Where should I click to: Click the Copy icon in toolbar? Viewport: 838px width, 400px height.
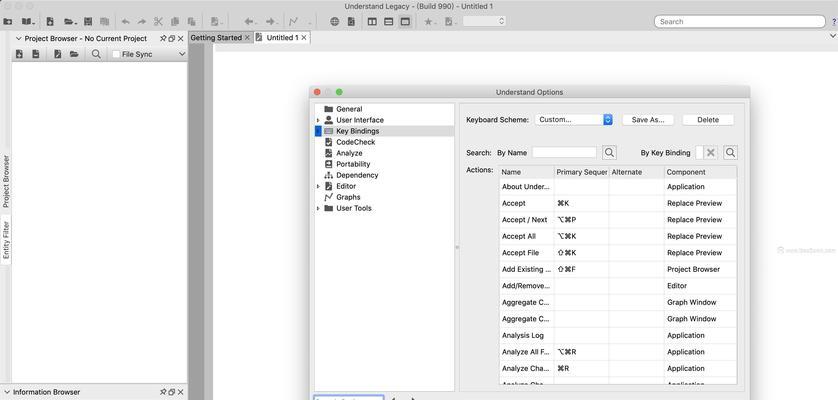tap(175, 22)
